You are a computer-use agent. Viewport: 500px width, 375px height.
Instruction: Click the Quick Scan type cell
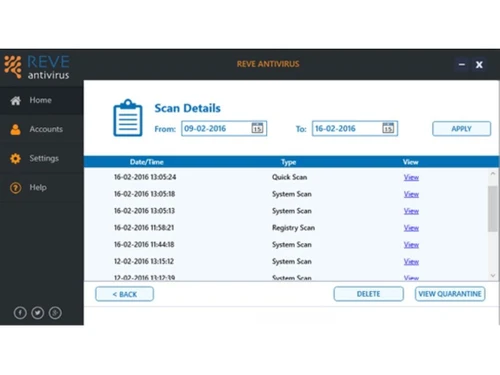289,177
